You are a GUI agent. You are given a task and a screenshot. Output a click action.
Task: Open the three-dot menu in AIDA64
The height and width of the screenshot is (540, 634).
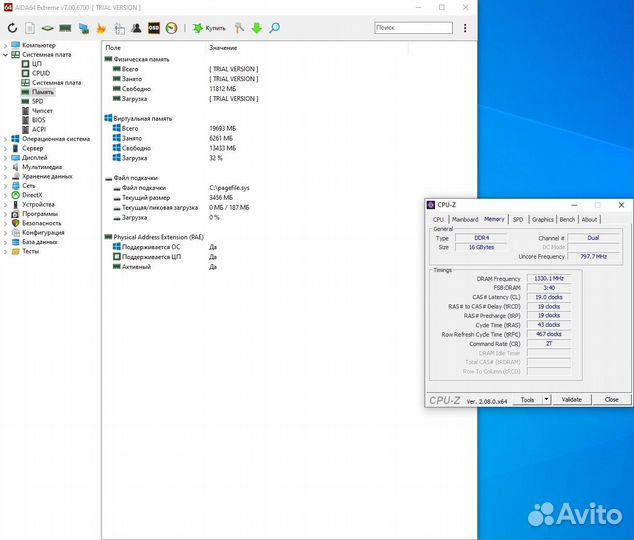[x=465, y=28]
